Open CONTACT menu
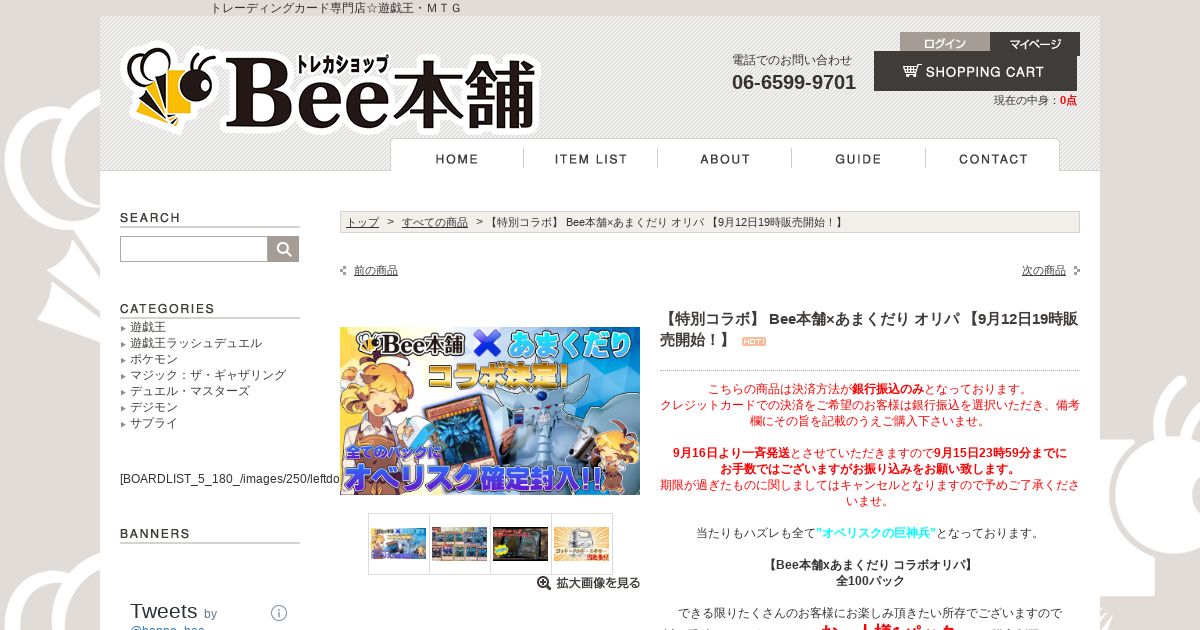The image size is (1200, 630). [x=993, y=158]
